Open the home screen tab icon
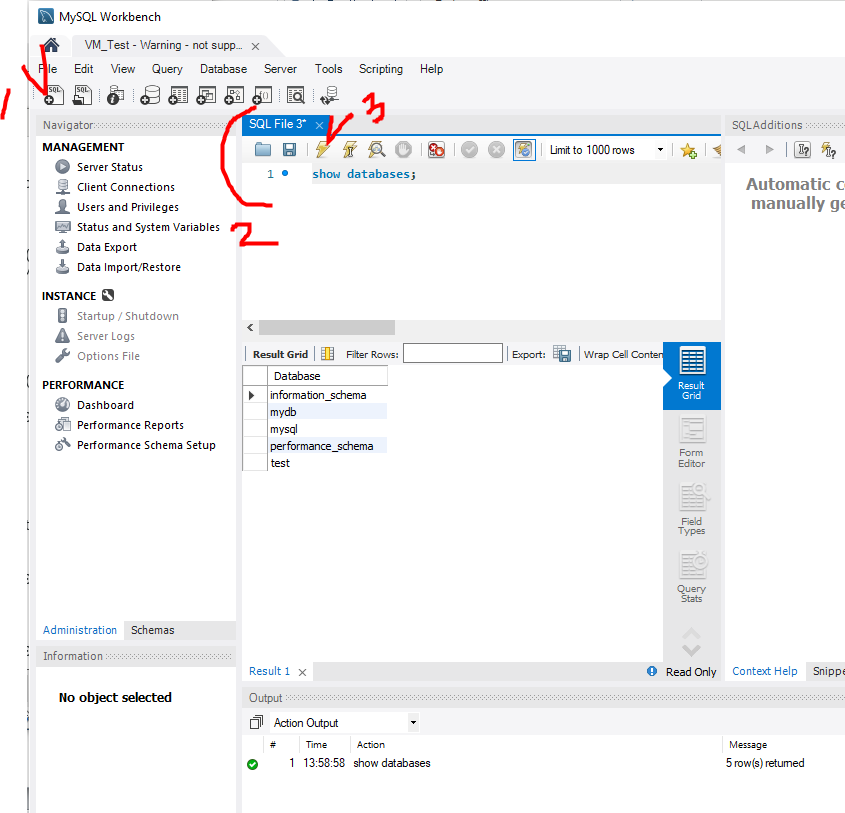 click(x=51, y=45)
